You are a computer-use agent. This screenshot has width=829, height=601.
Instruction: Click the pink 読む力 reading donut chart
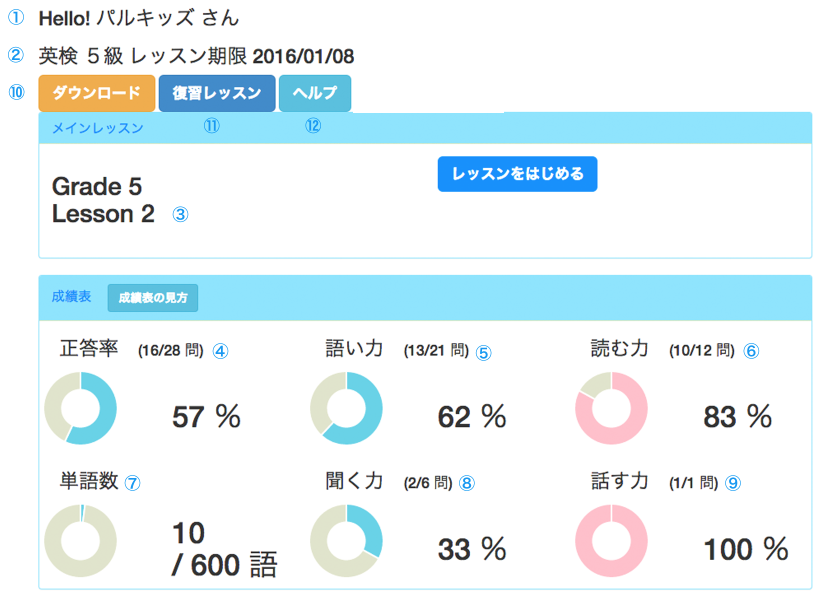tap(611, 408)
